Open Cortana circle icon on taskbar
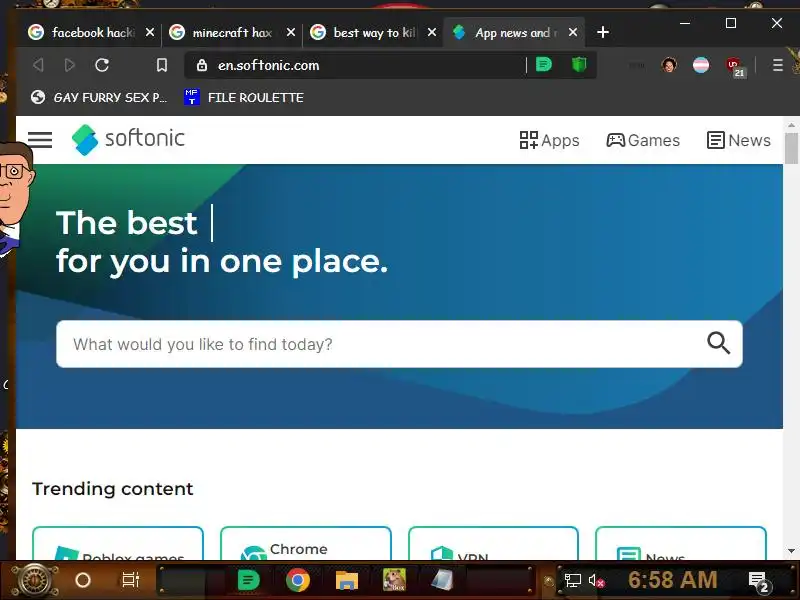This screenshot has height=600, width=800. [x=83, y=580]
